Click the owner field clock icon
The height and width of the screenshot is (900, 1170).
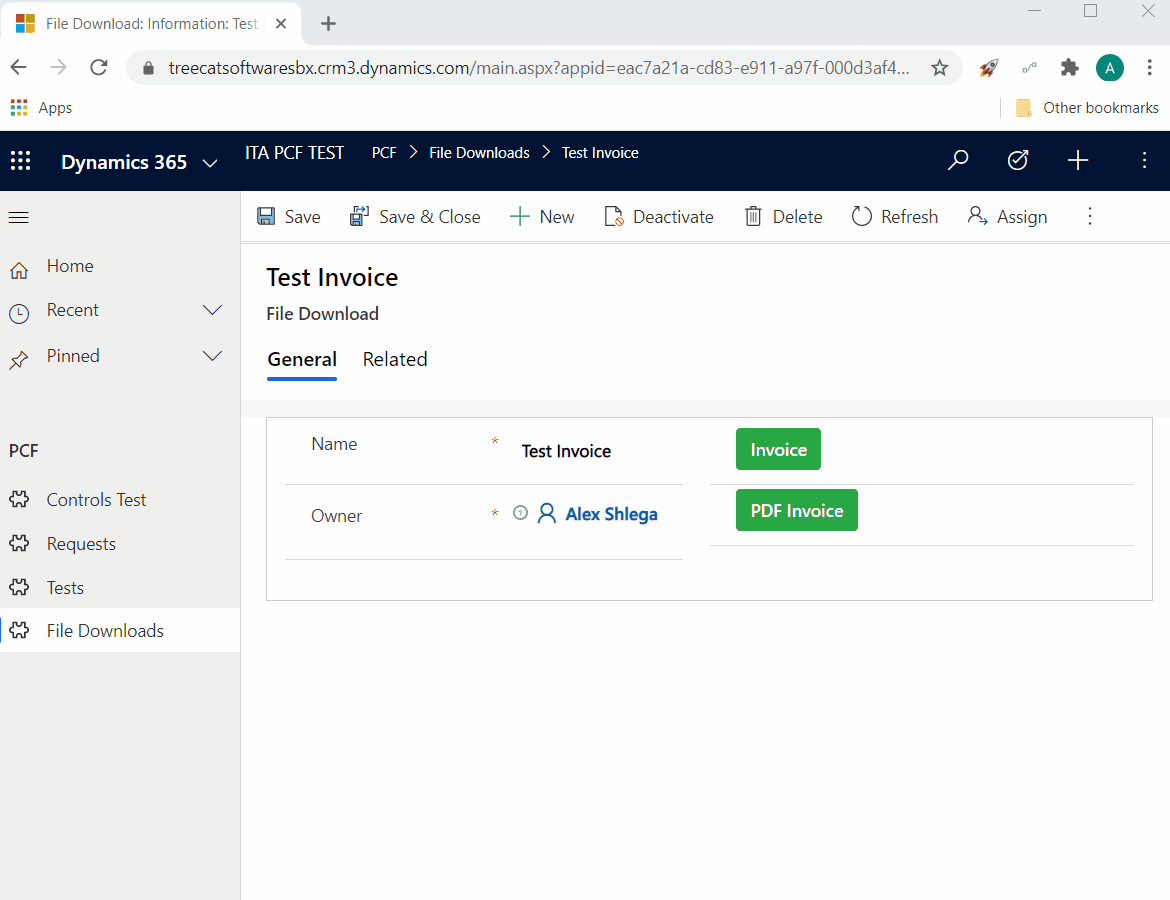click(520, 513)
